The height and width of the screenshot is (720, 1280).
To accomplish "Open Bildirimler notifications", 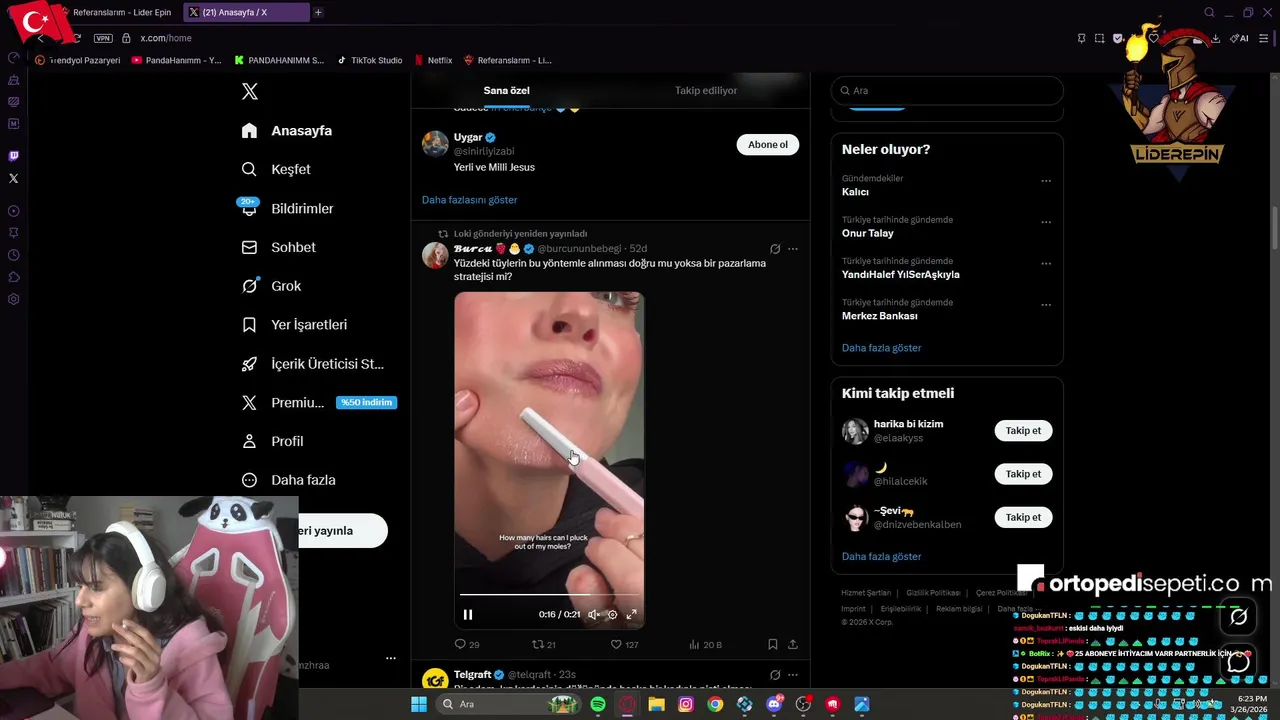I will pos(287,208).
